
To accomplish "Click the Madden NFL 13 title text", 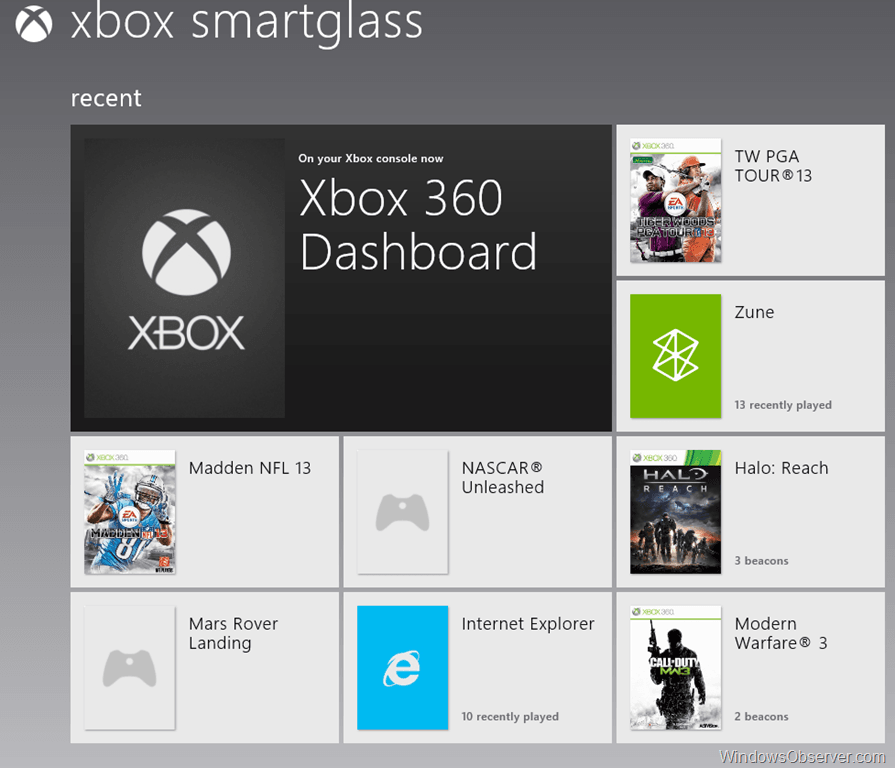I will [250, 467].
